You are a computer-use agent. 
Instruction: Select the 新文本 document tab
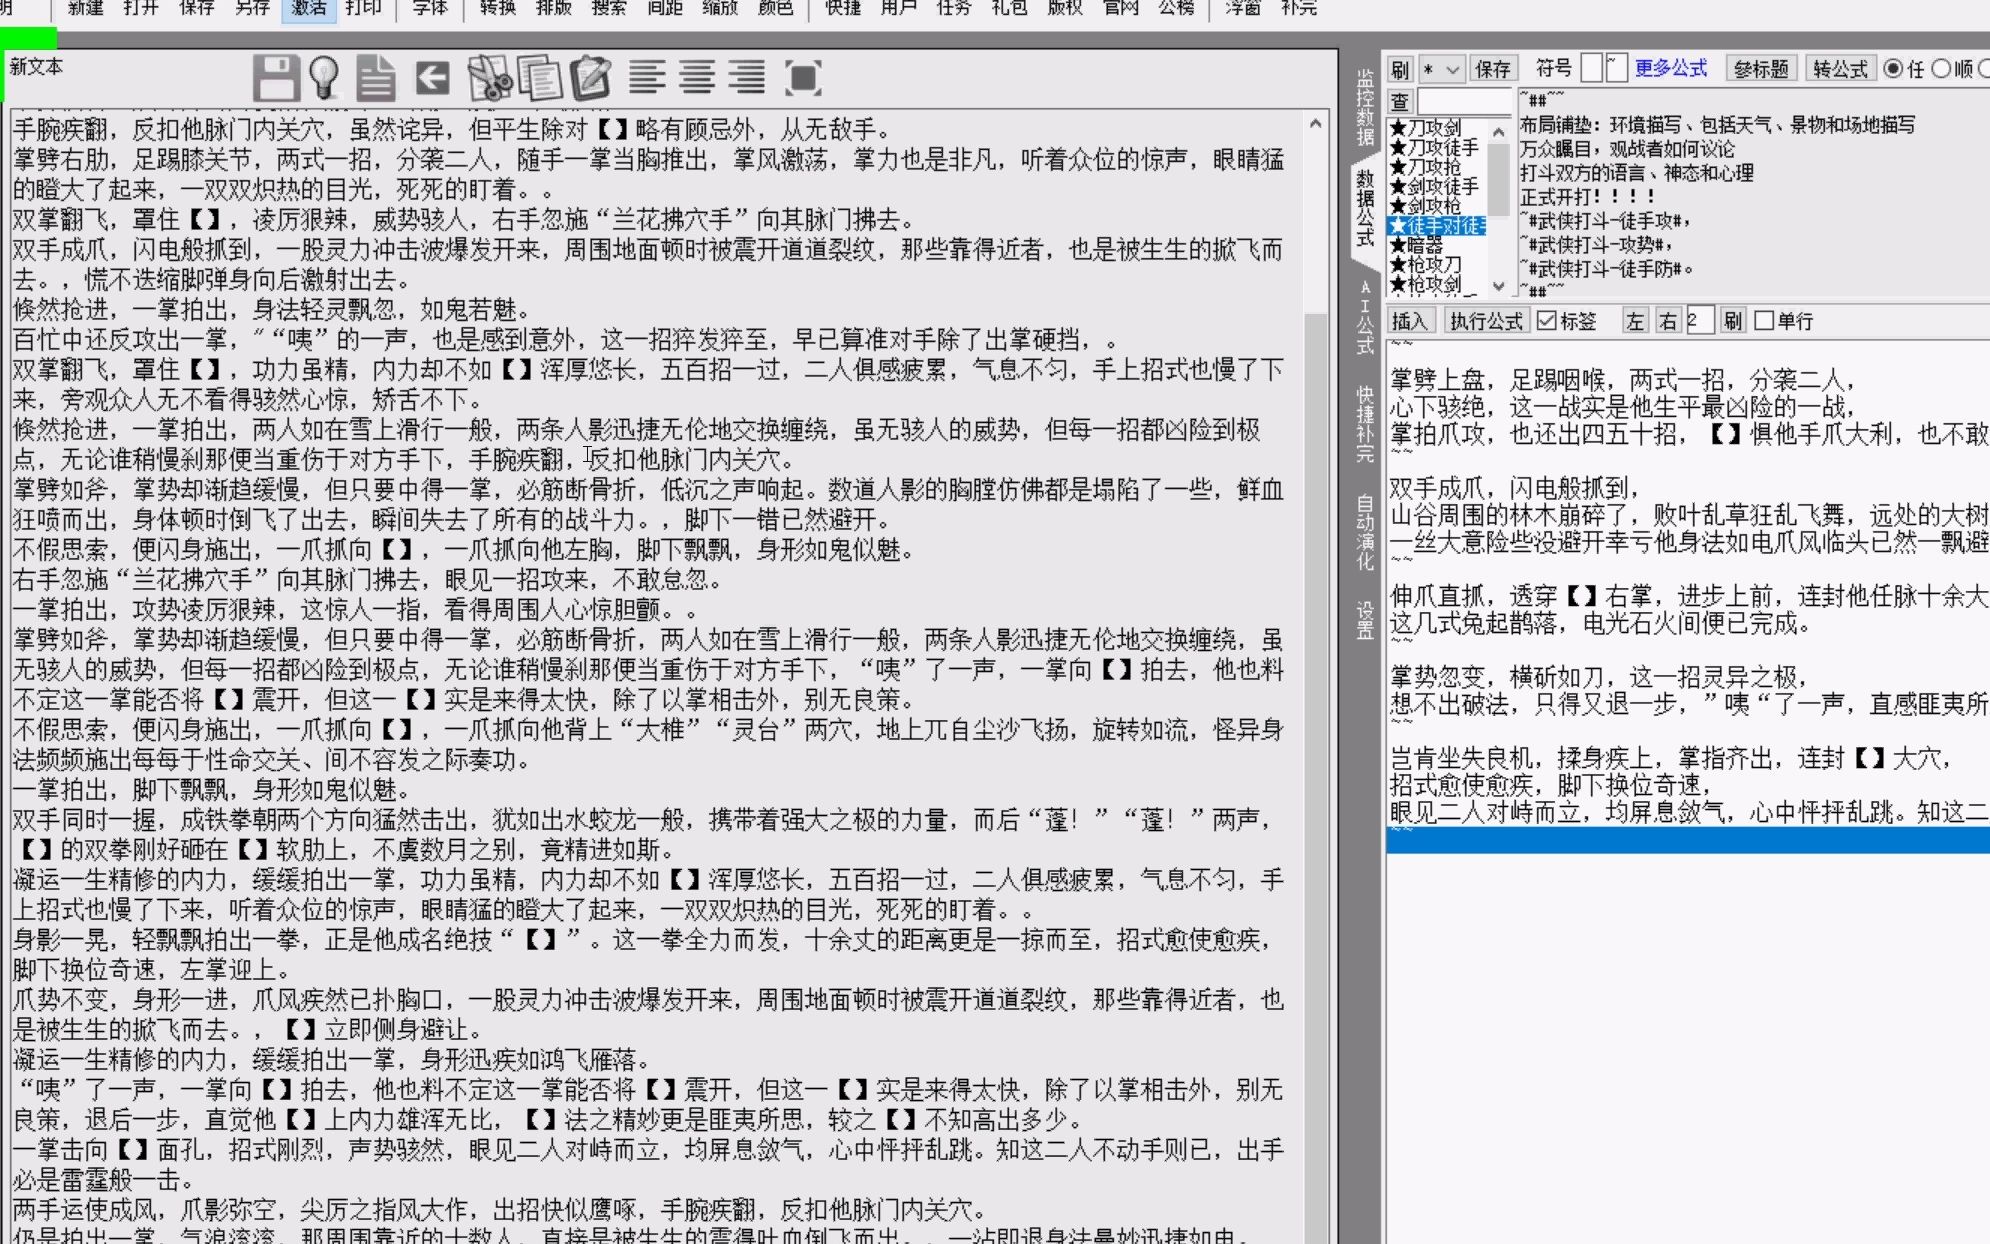pyautogui.click(x=36, y=67)
